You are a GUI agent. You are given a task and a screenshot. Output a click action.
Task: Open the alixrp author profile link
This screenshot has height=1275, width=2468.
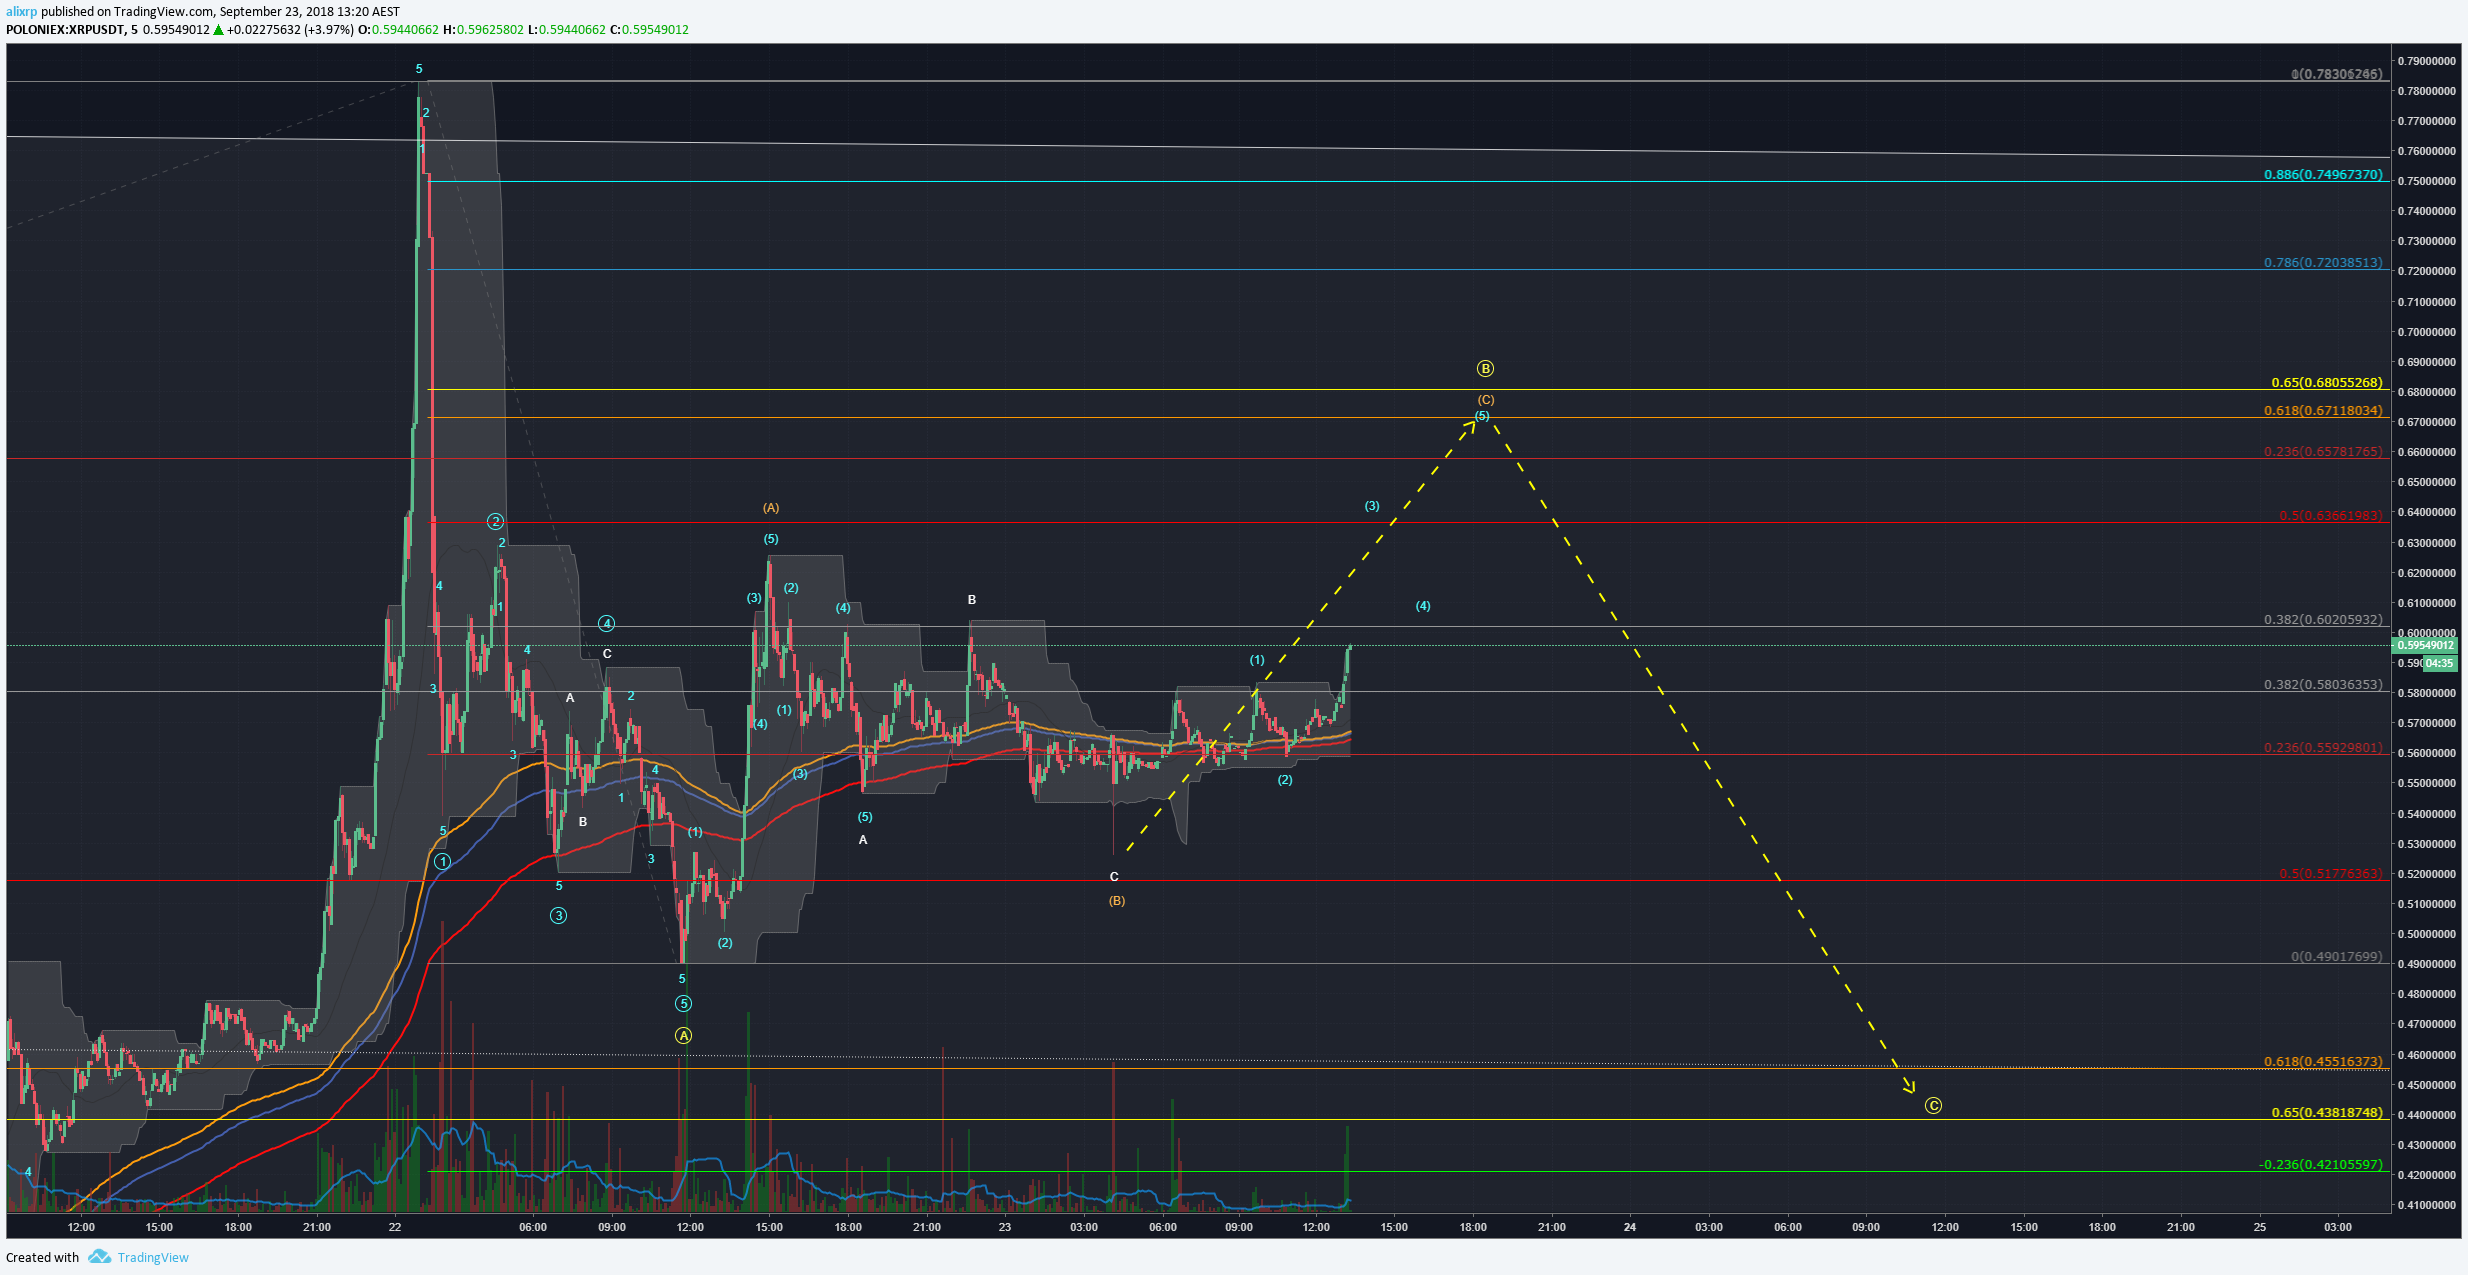pyautogui.click(x=21, y=12)
